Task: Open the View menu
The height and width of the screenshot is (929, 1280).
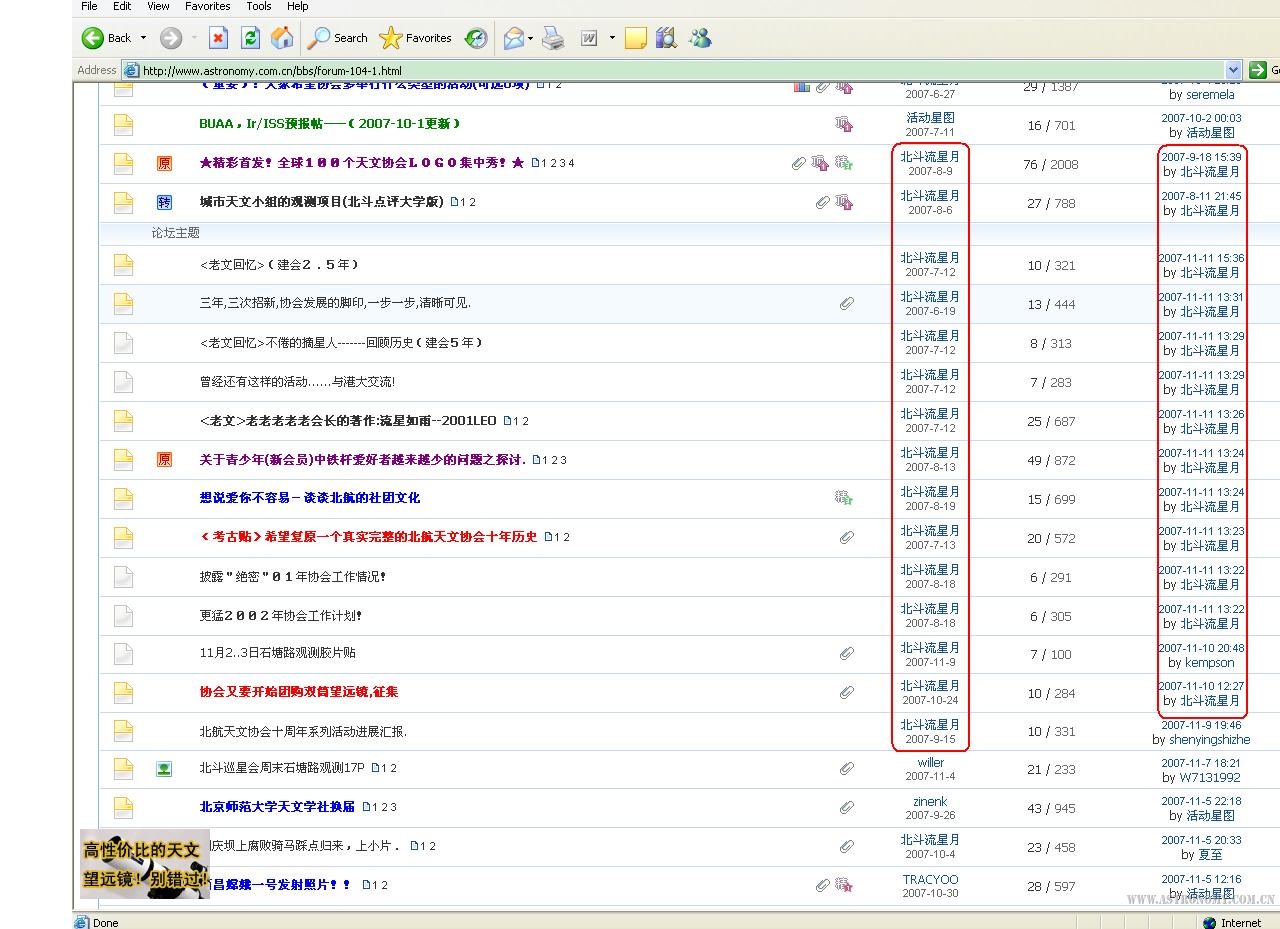Action: pyautogui.click(x=158, y=6)
